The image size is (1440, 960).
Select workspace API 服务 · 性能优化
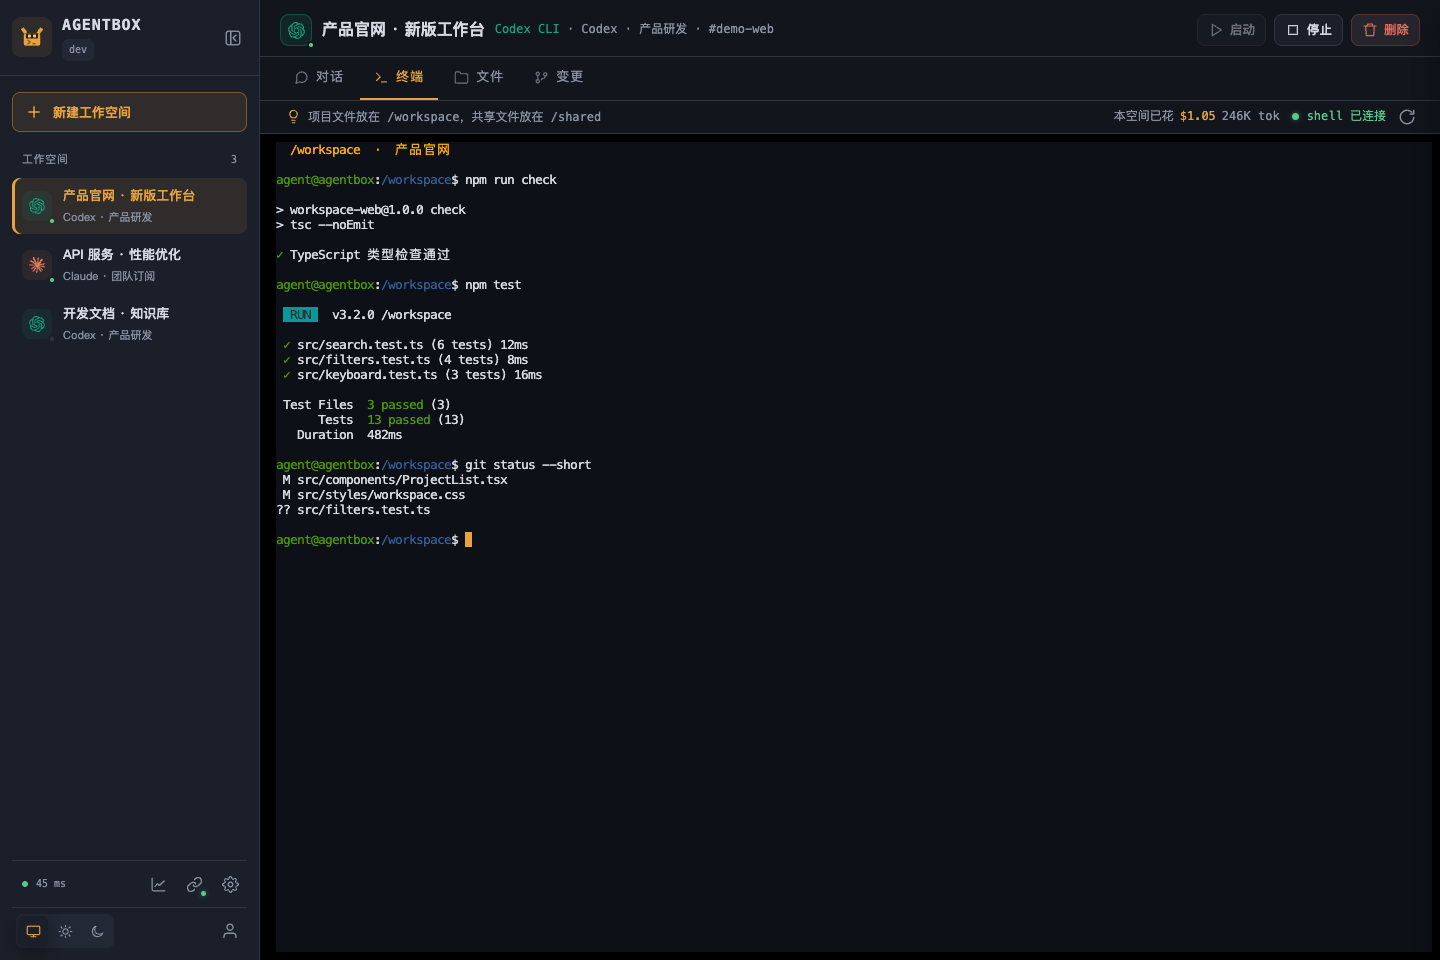coord(129,265)
